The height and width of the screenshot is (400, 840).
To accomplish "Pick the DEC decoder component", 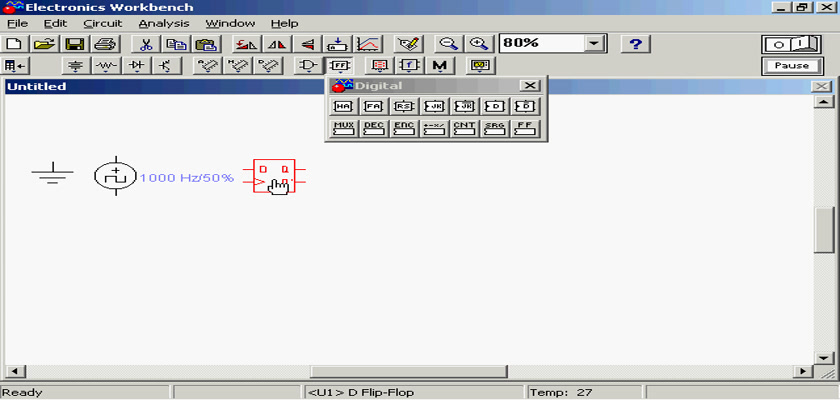I will (374, 128).
